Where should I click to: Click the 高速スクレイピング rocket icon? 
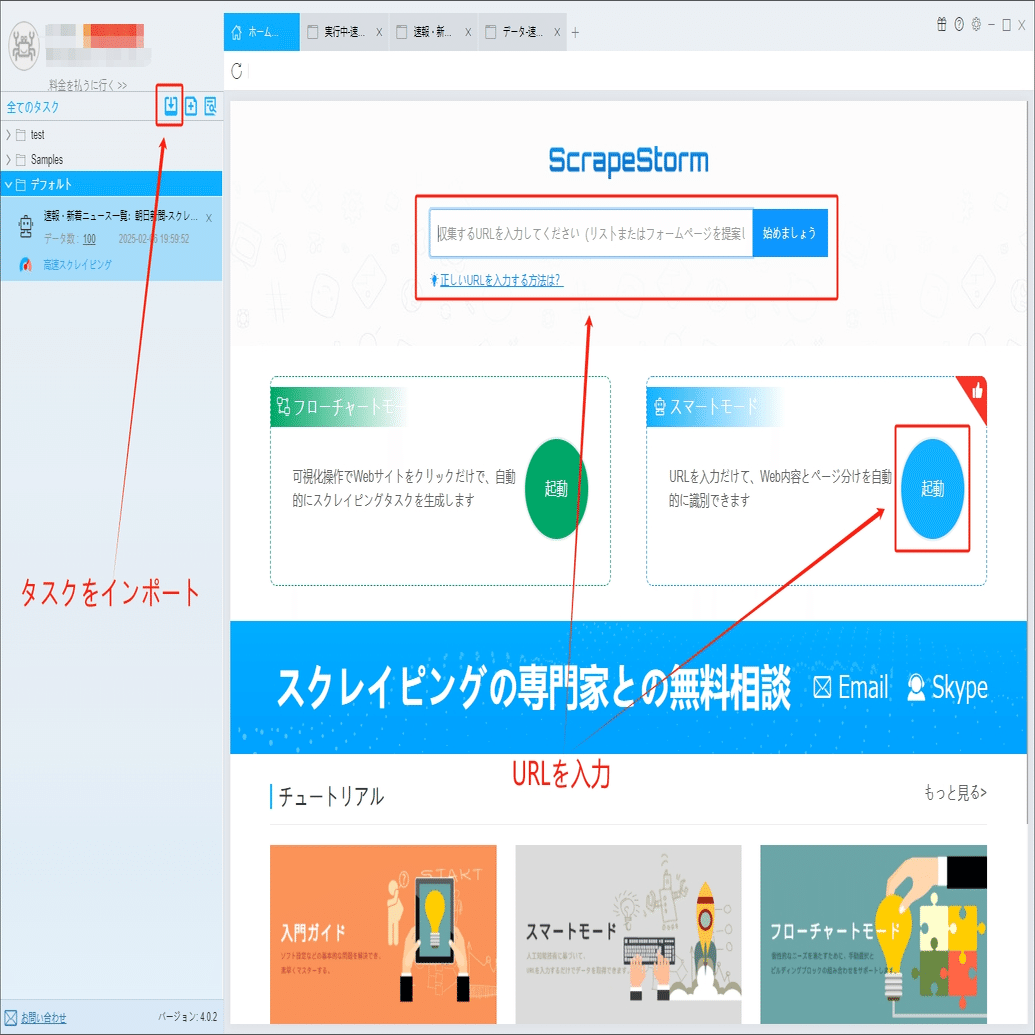tap(26, 265)
